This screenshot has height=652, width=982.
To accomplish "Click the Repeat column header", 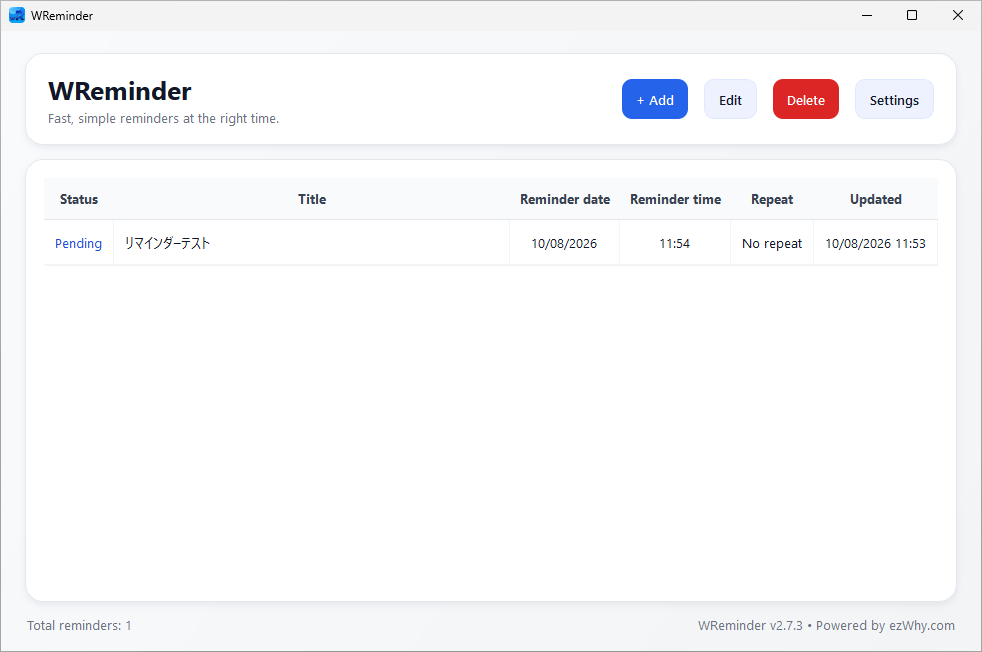I will point(772,199).
